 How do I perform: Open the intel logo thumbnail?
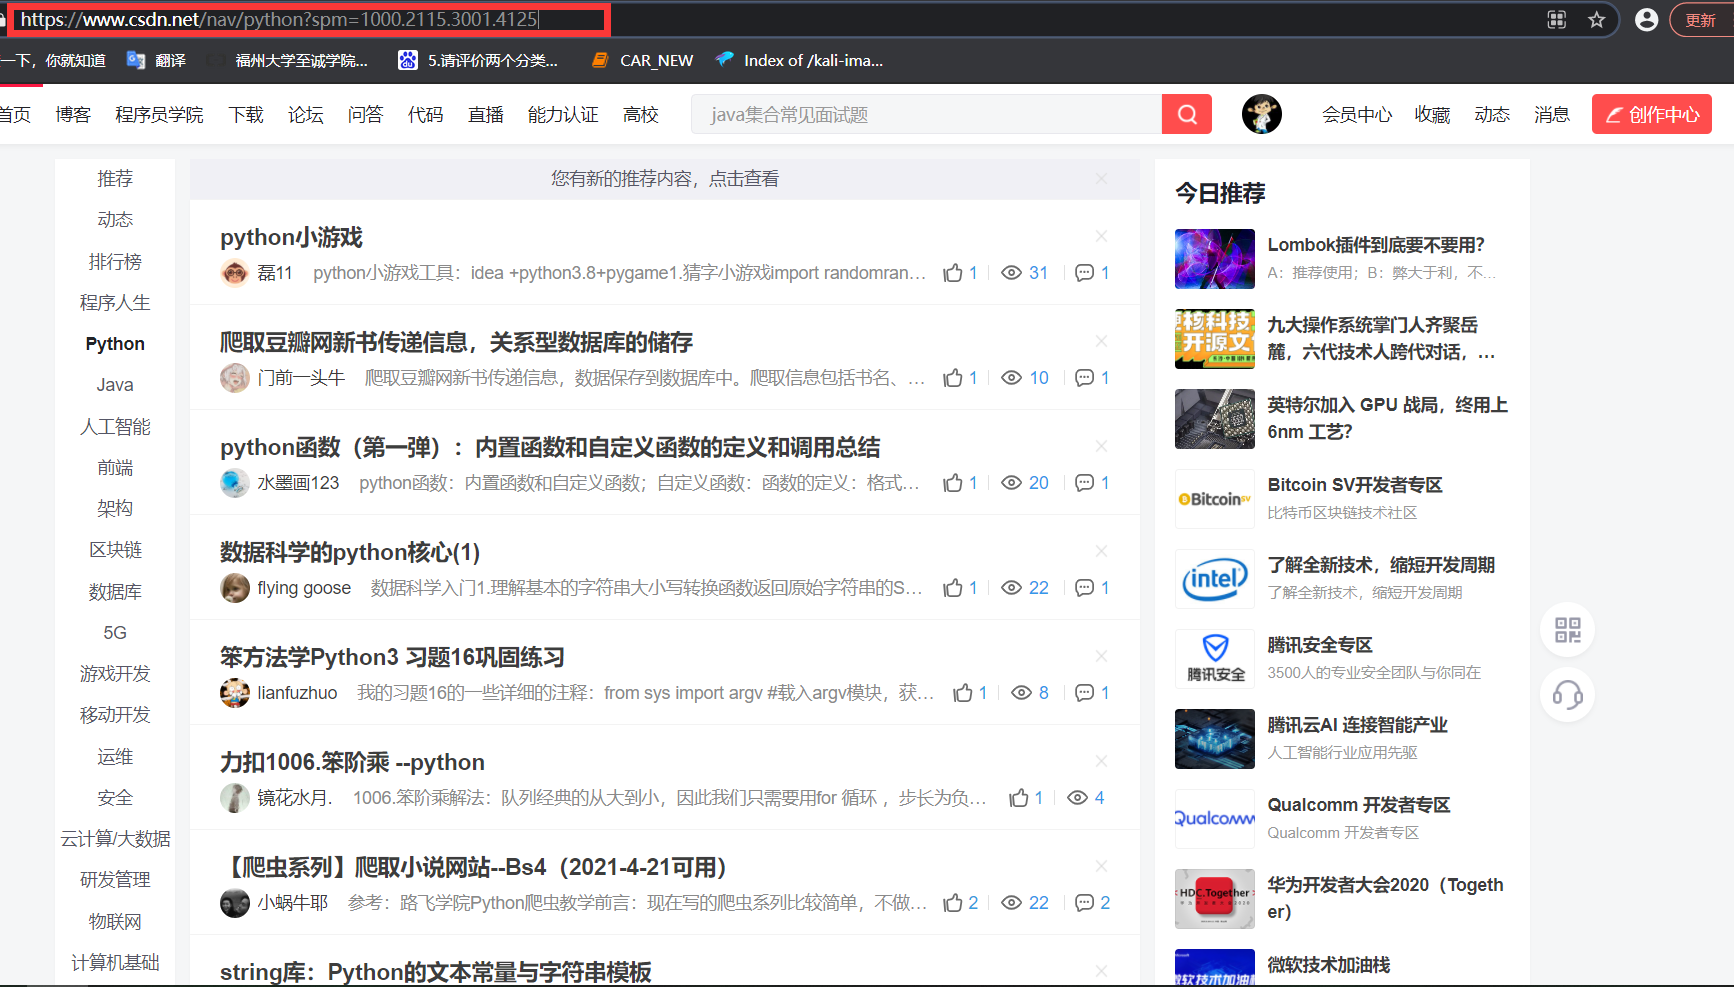(x=1215, y=579)
